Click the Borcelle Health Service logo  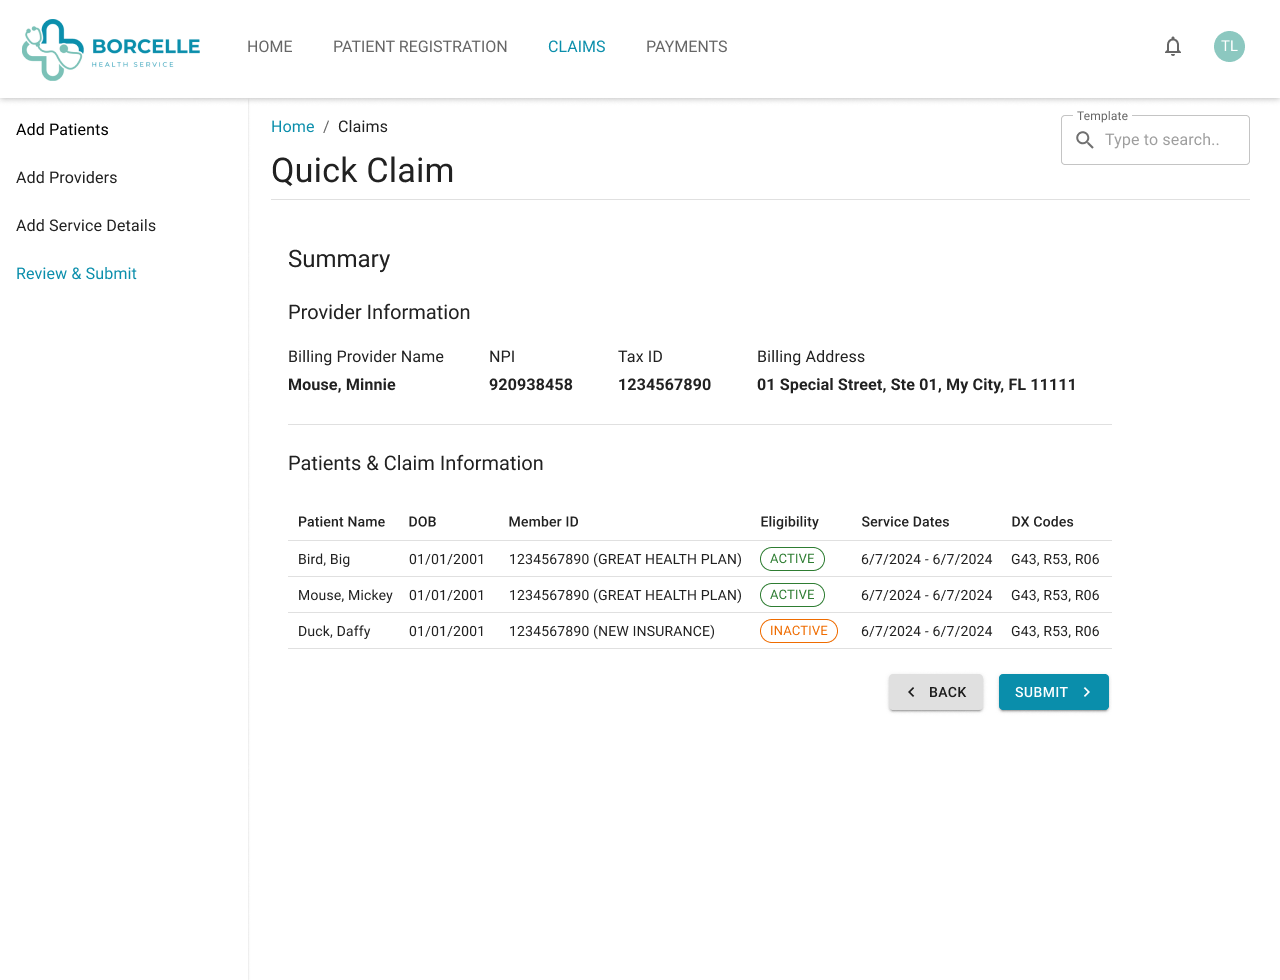pos(111,49)
